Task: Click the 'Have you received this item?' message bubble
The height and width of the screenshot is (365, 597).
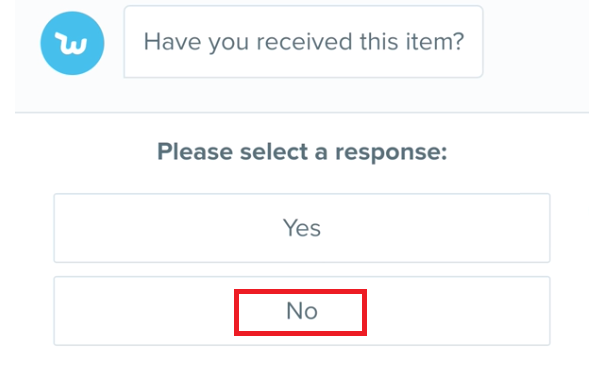Action: (303, 41)
